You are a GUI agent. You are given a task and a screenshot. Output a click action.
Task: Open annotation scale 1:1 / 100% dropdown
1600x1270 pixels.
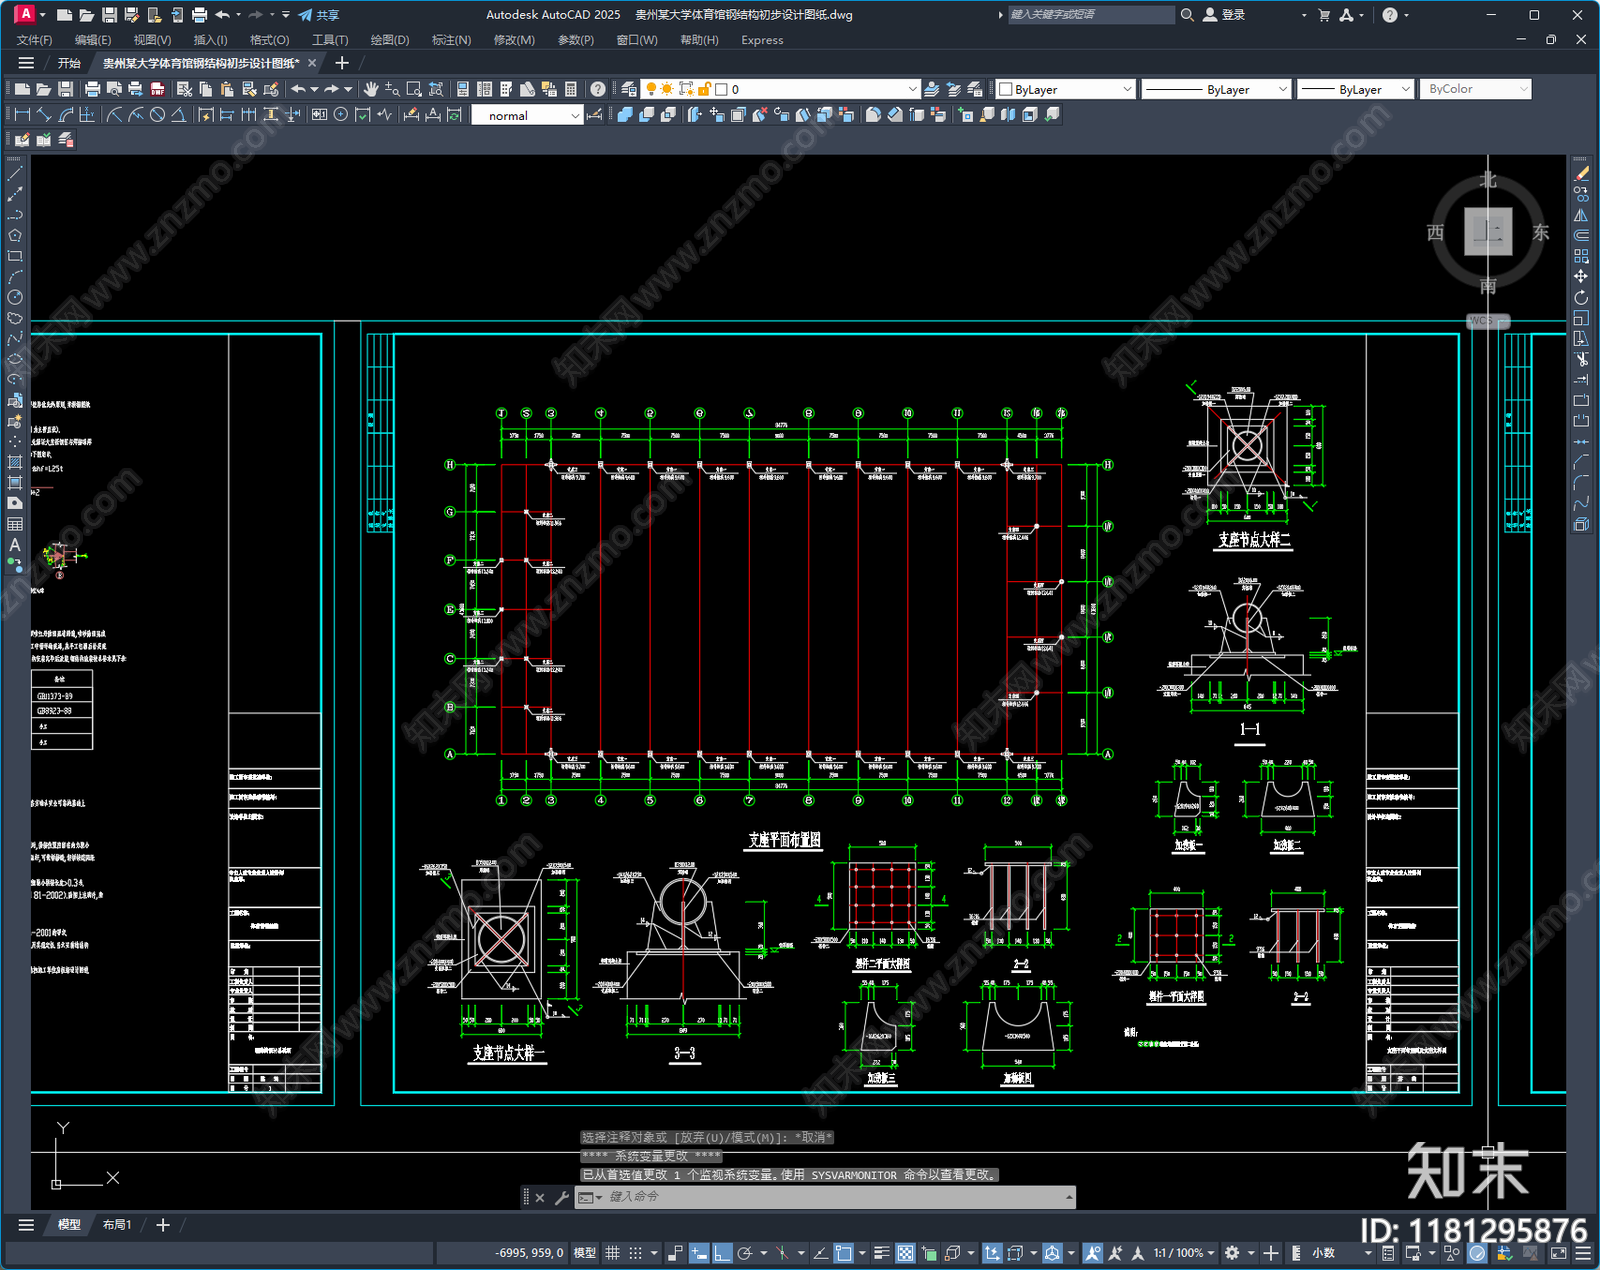pyautogui.click(x=1184, y=1253)
